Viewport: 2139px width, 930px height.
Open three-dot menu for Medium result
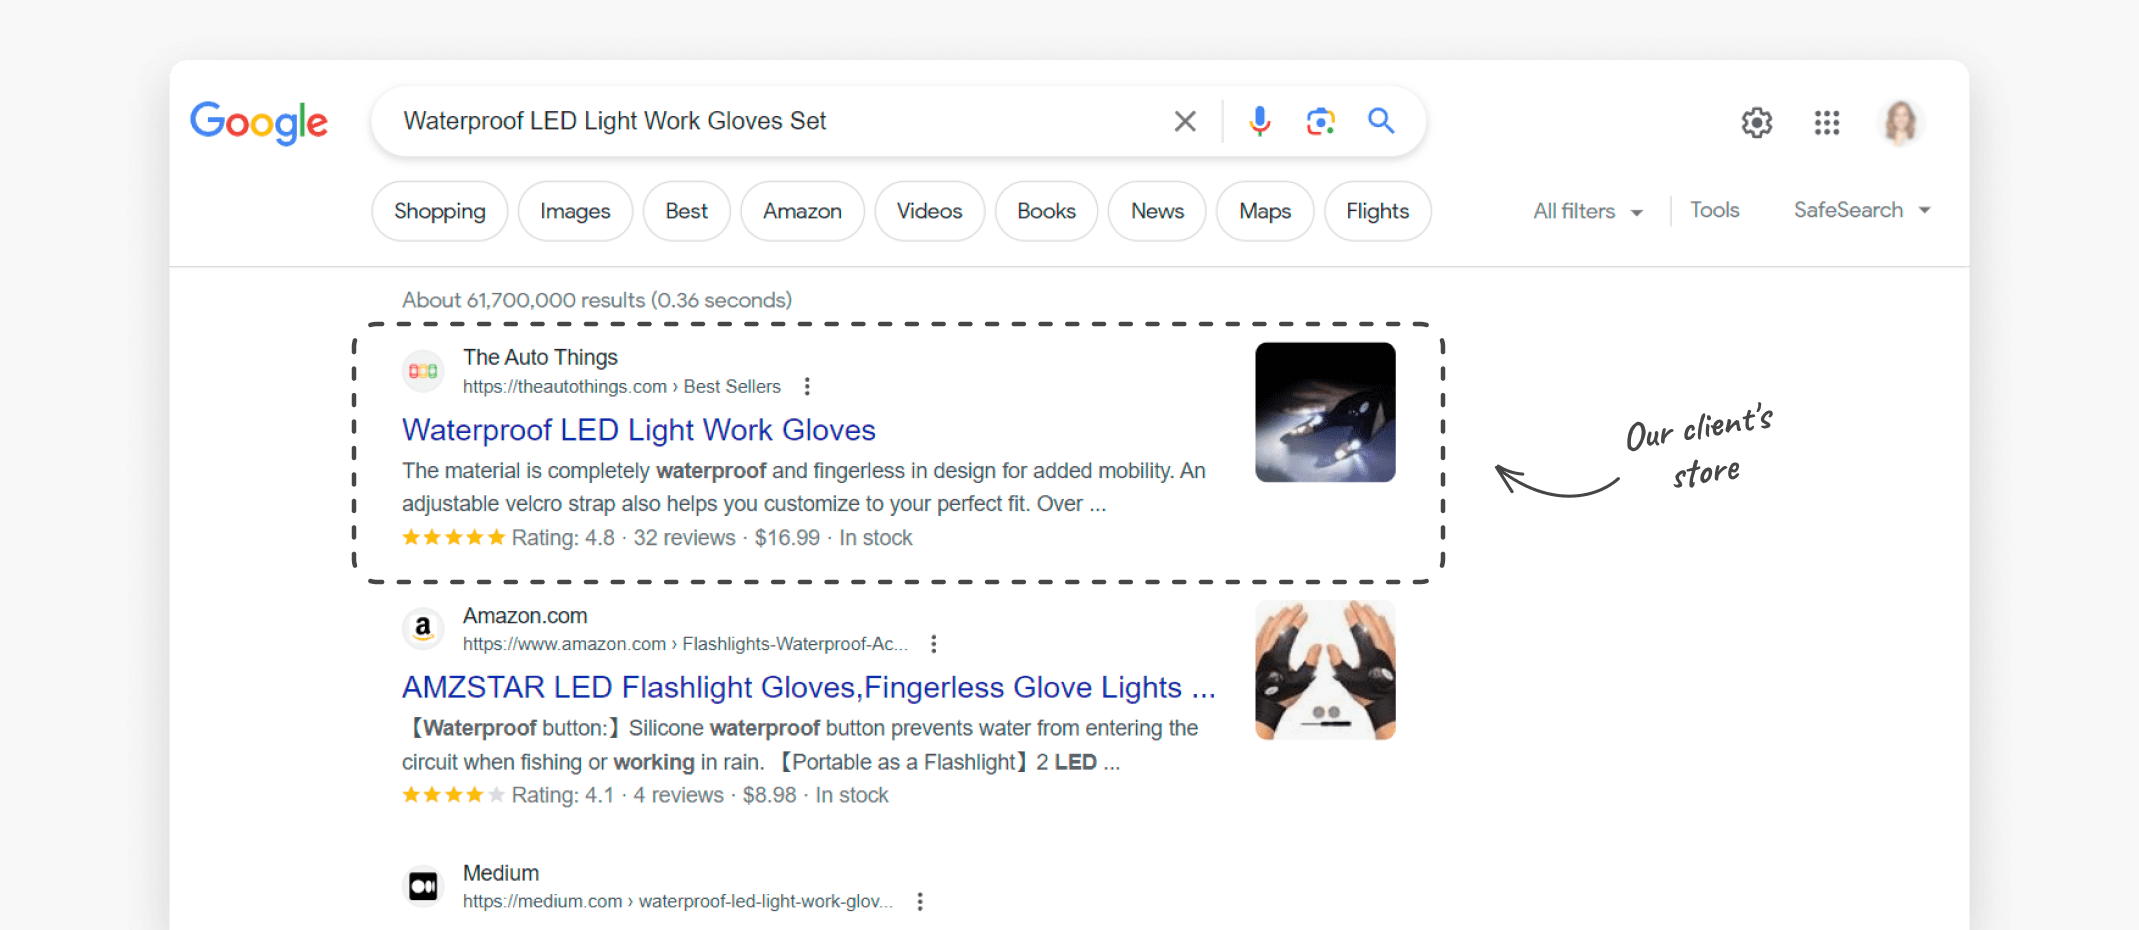(920, 902)
